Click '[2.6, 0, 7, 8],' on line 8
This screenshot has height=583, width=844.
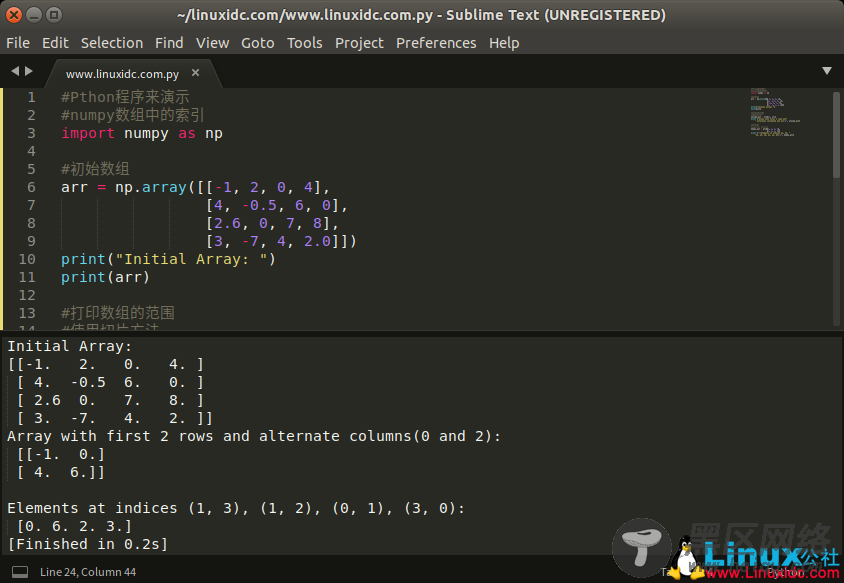(x=272, y=223)
